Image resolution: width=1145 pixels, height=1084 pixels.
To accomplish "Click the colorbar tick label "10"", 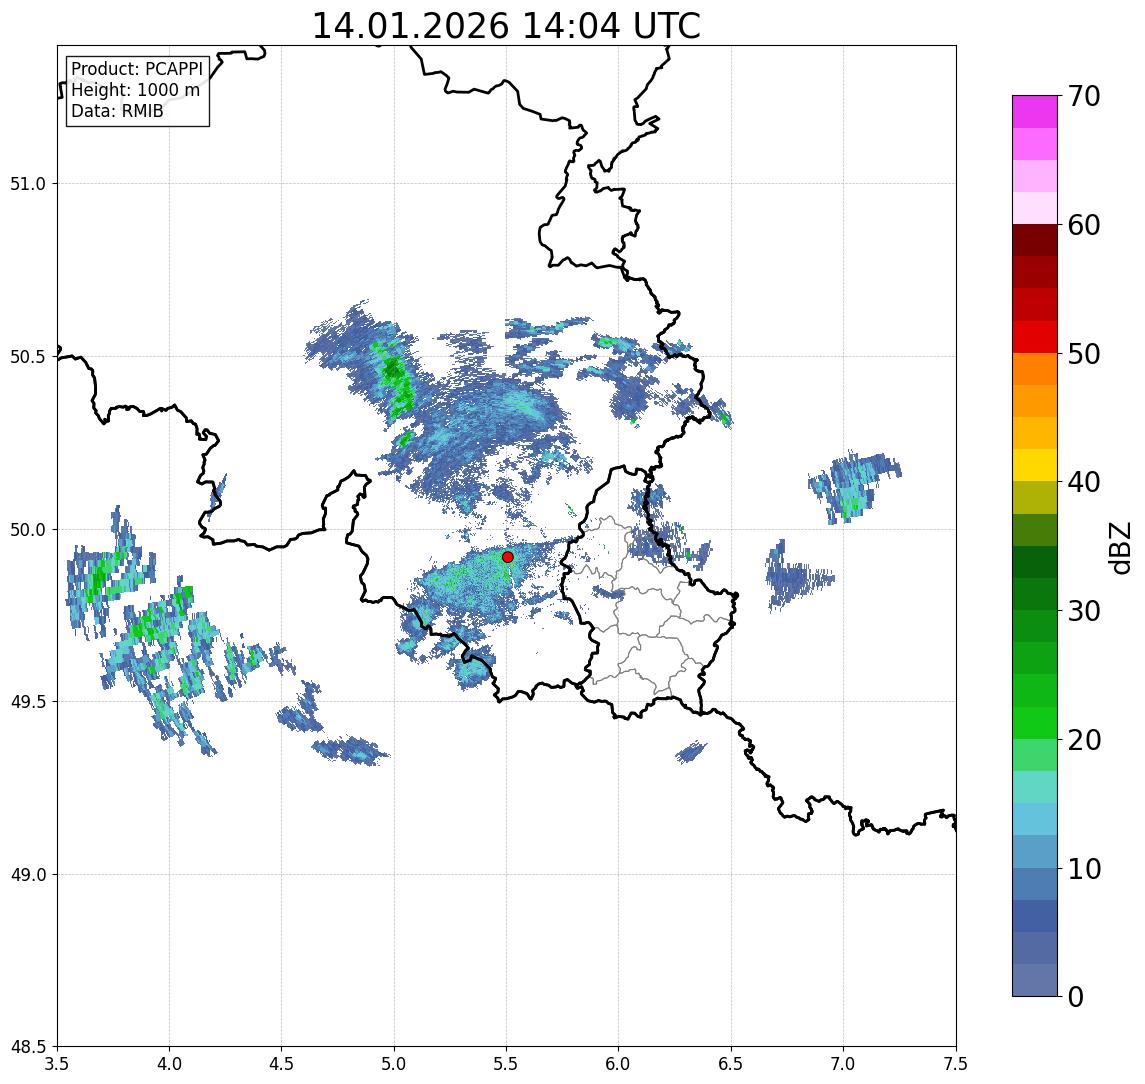I will click(x=1084, y=869).
